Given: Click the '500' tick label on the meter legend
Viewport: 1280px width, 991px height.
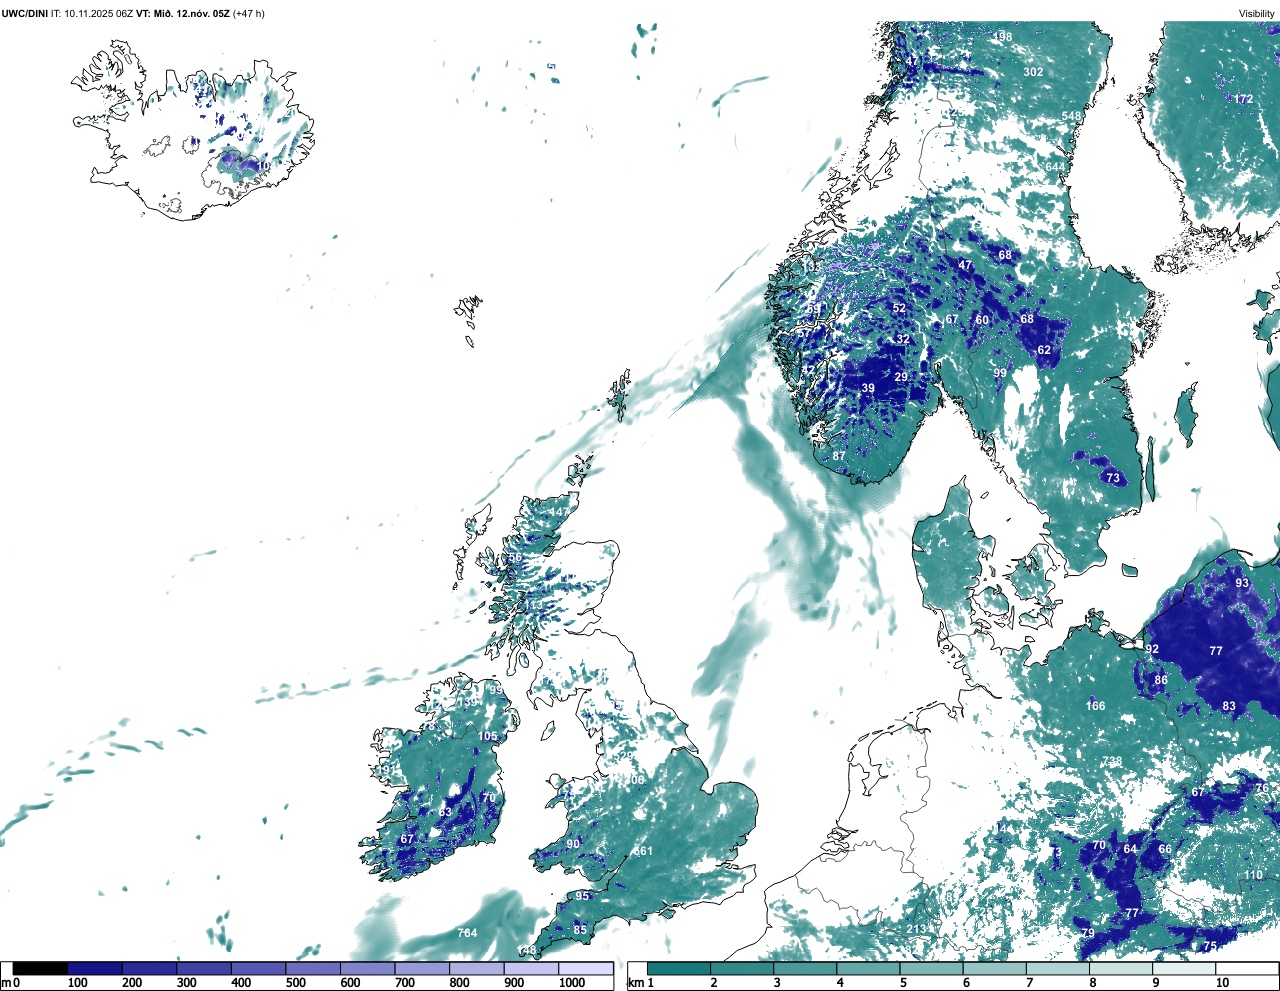Looking at the screenshot, I should [x=295, y=983].
